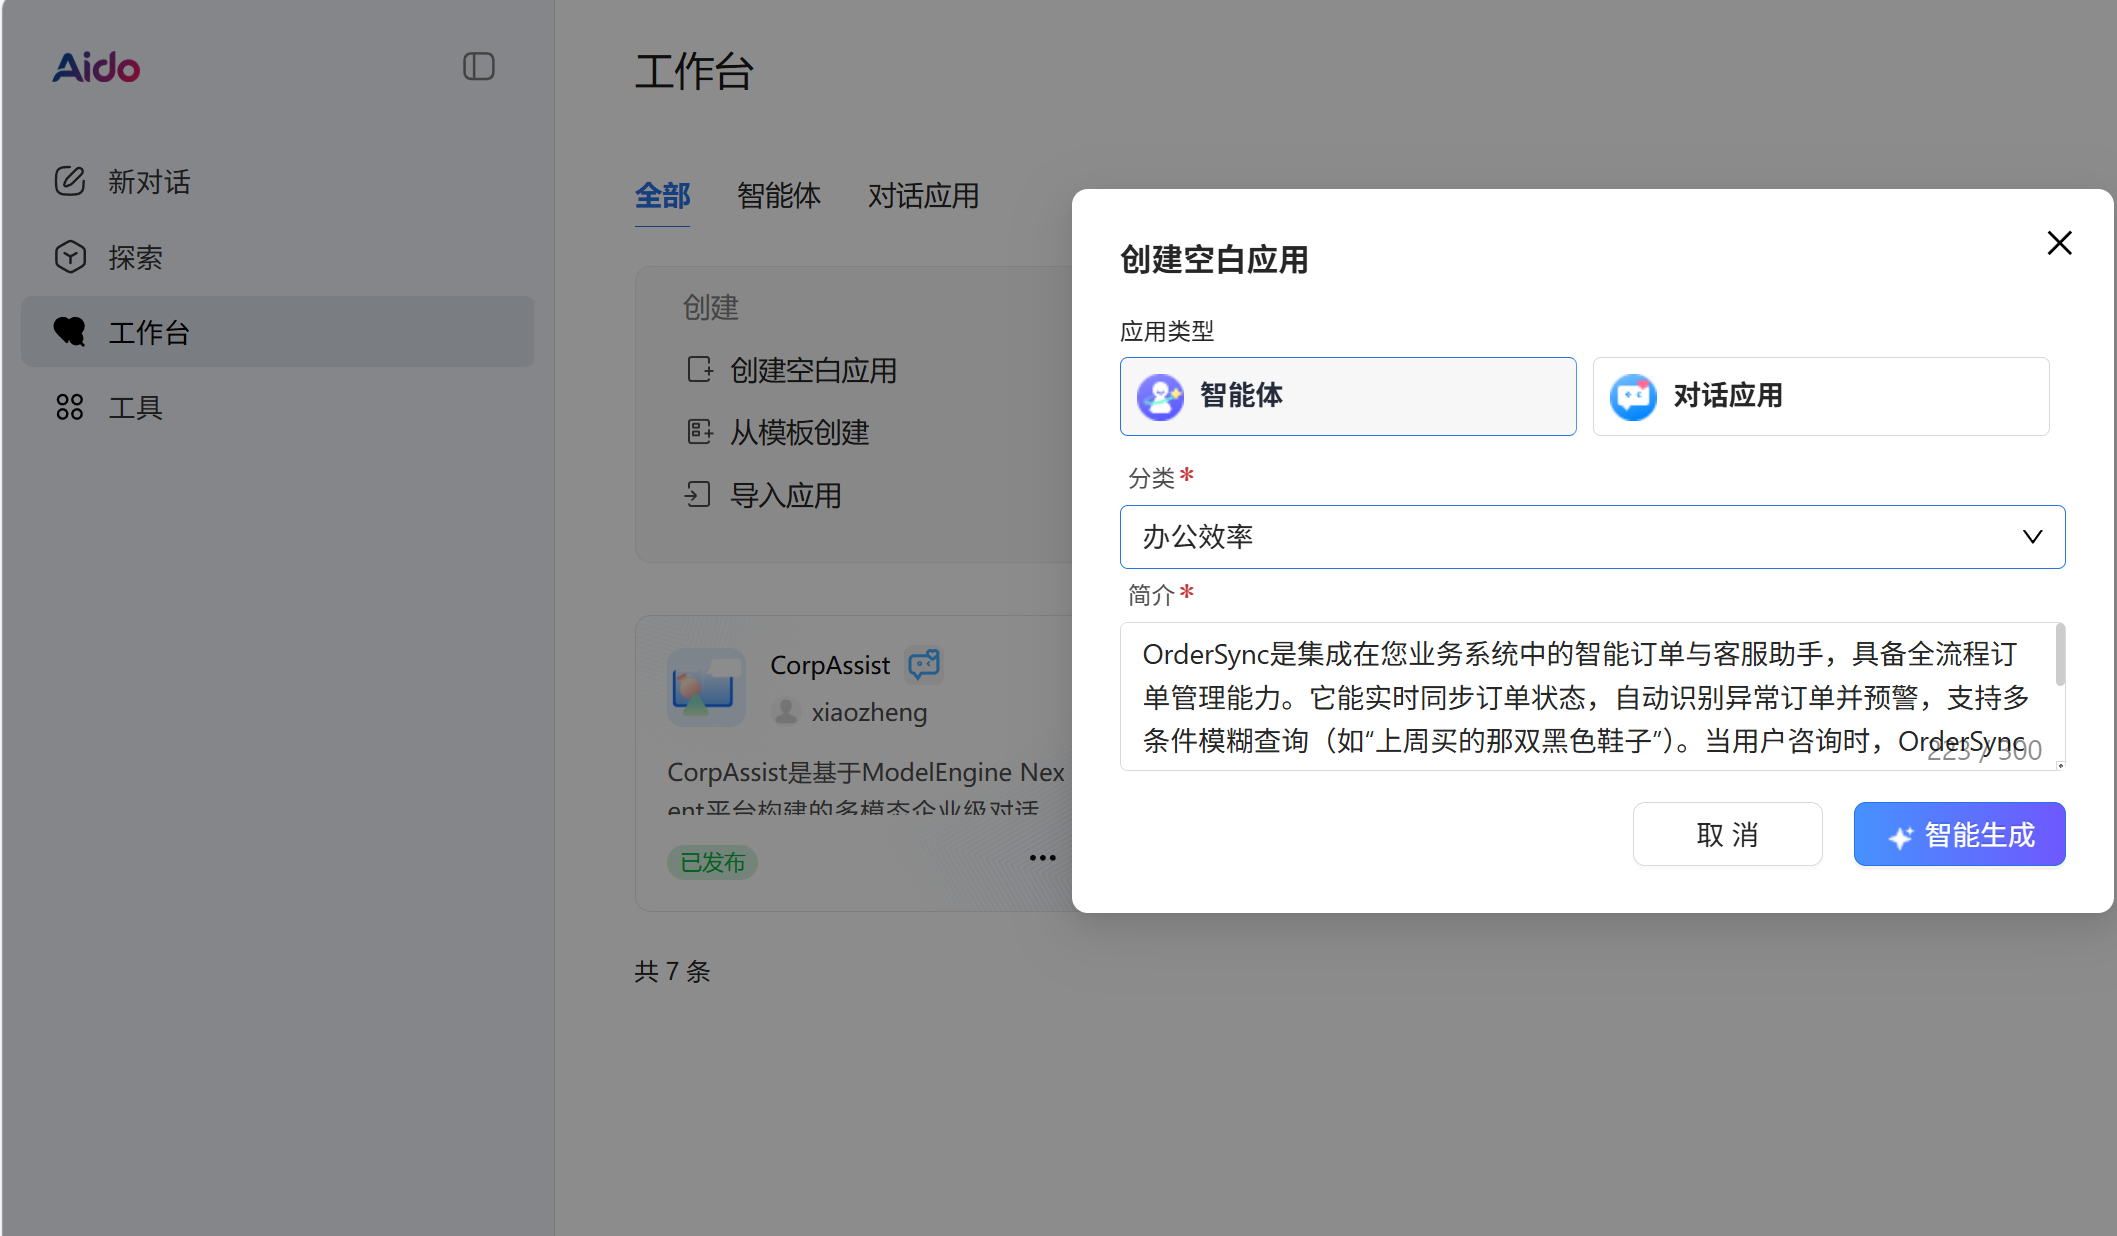Collapse the sidebar with panel icon
The width and height of the screenshot is (2117, 1236).
tap(478, 67)
